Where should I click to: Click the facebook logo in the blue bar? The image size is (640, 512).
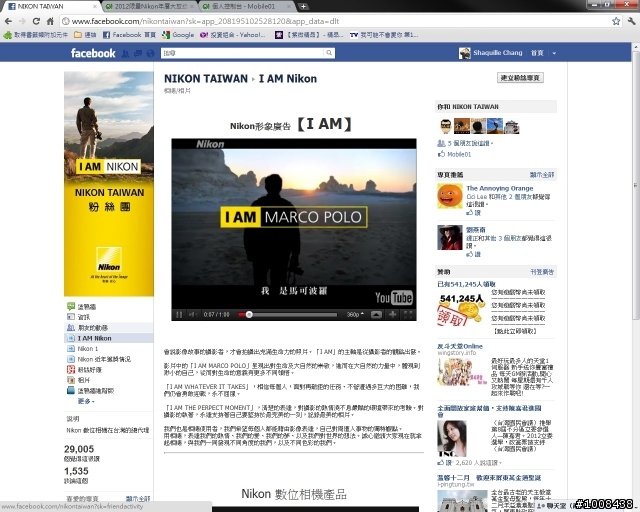(93, 53)
